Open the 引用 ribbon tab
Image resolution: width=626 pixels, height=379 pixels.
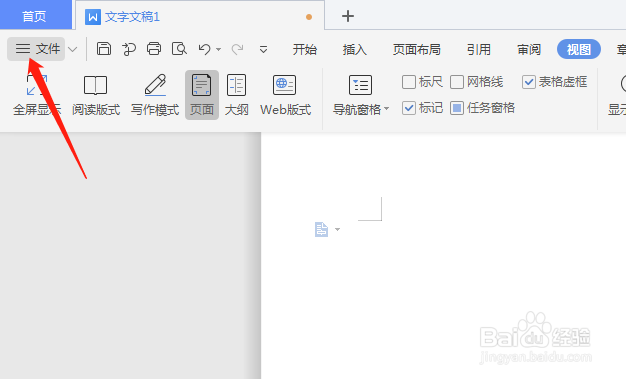479,50
